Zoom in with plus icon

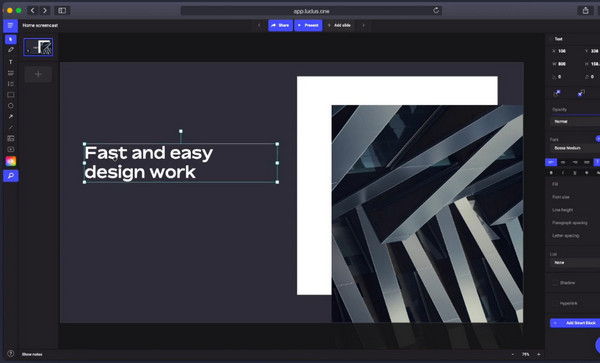[538, 354]
